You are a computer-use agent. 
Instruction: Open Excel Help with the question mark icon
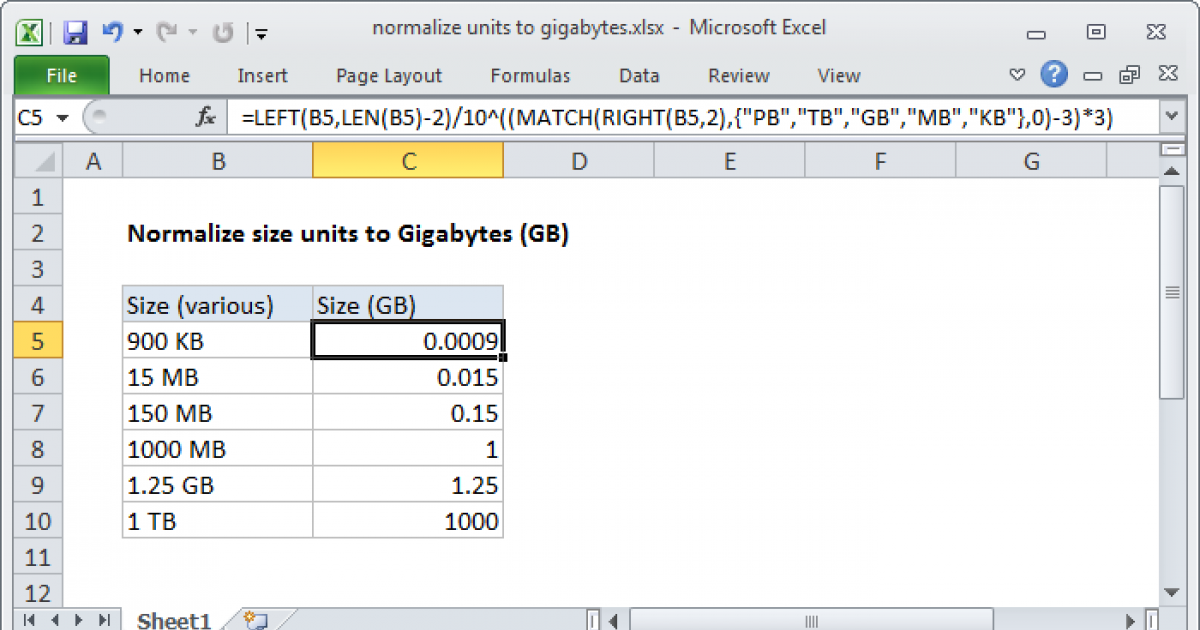[x=1053, y=74]
